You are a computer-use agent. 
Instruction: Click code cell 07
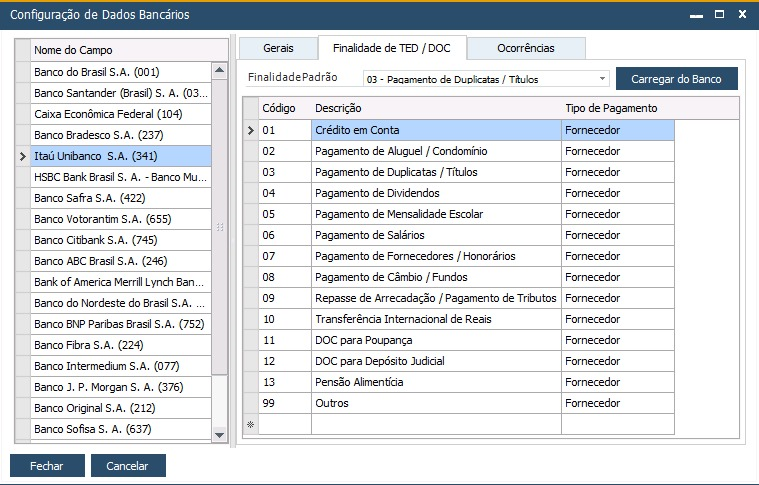[x=285, y=256]
